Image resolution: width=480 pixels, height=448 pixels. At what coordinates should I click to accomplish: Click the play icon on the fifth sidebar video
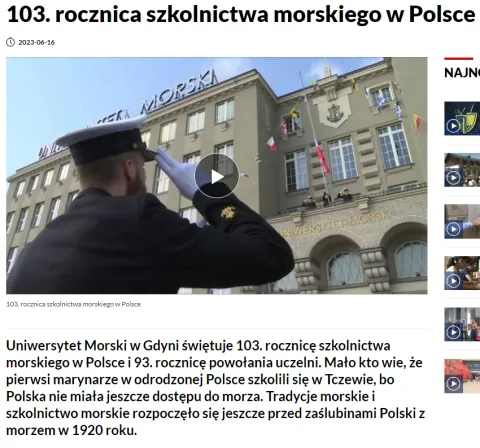pos(453,332)
